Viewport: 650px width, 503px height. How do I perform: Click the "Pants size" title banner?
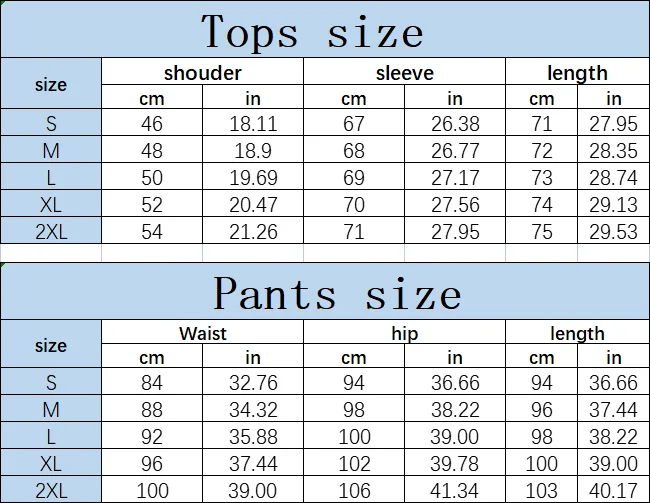point(337,293)
